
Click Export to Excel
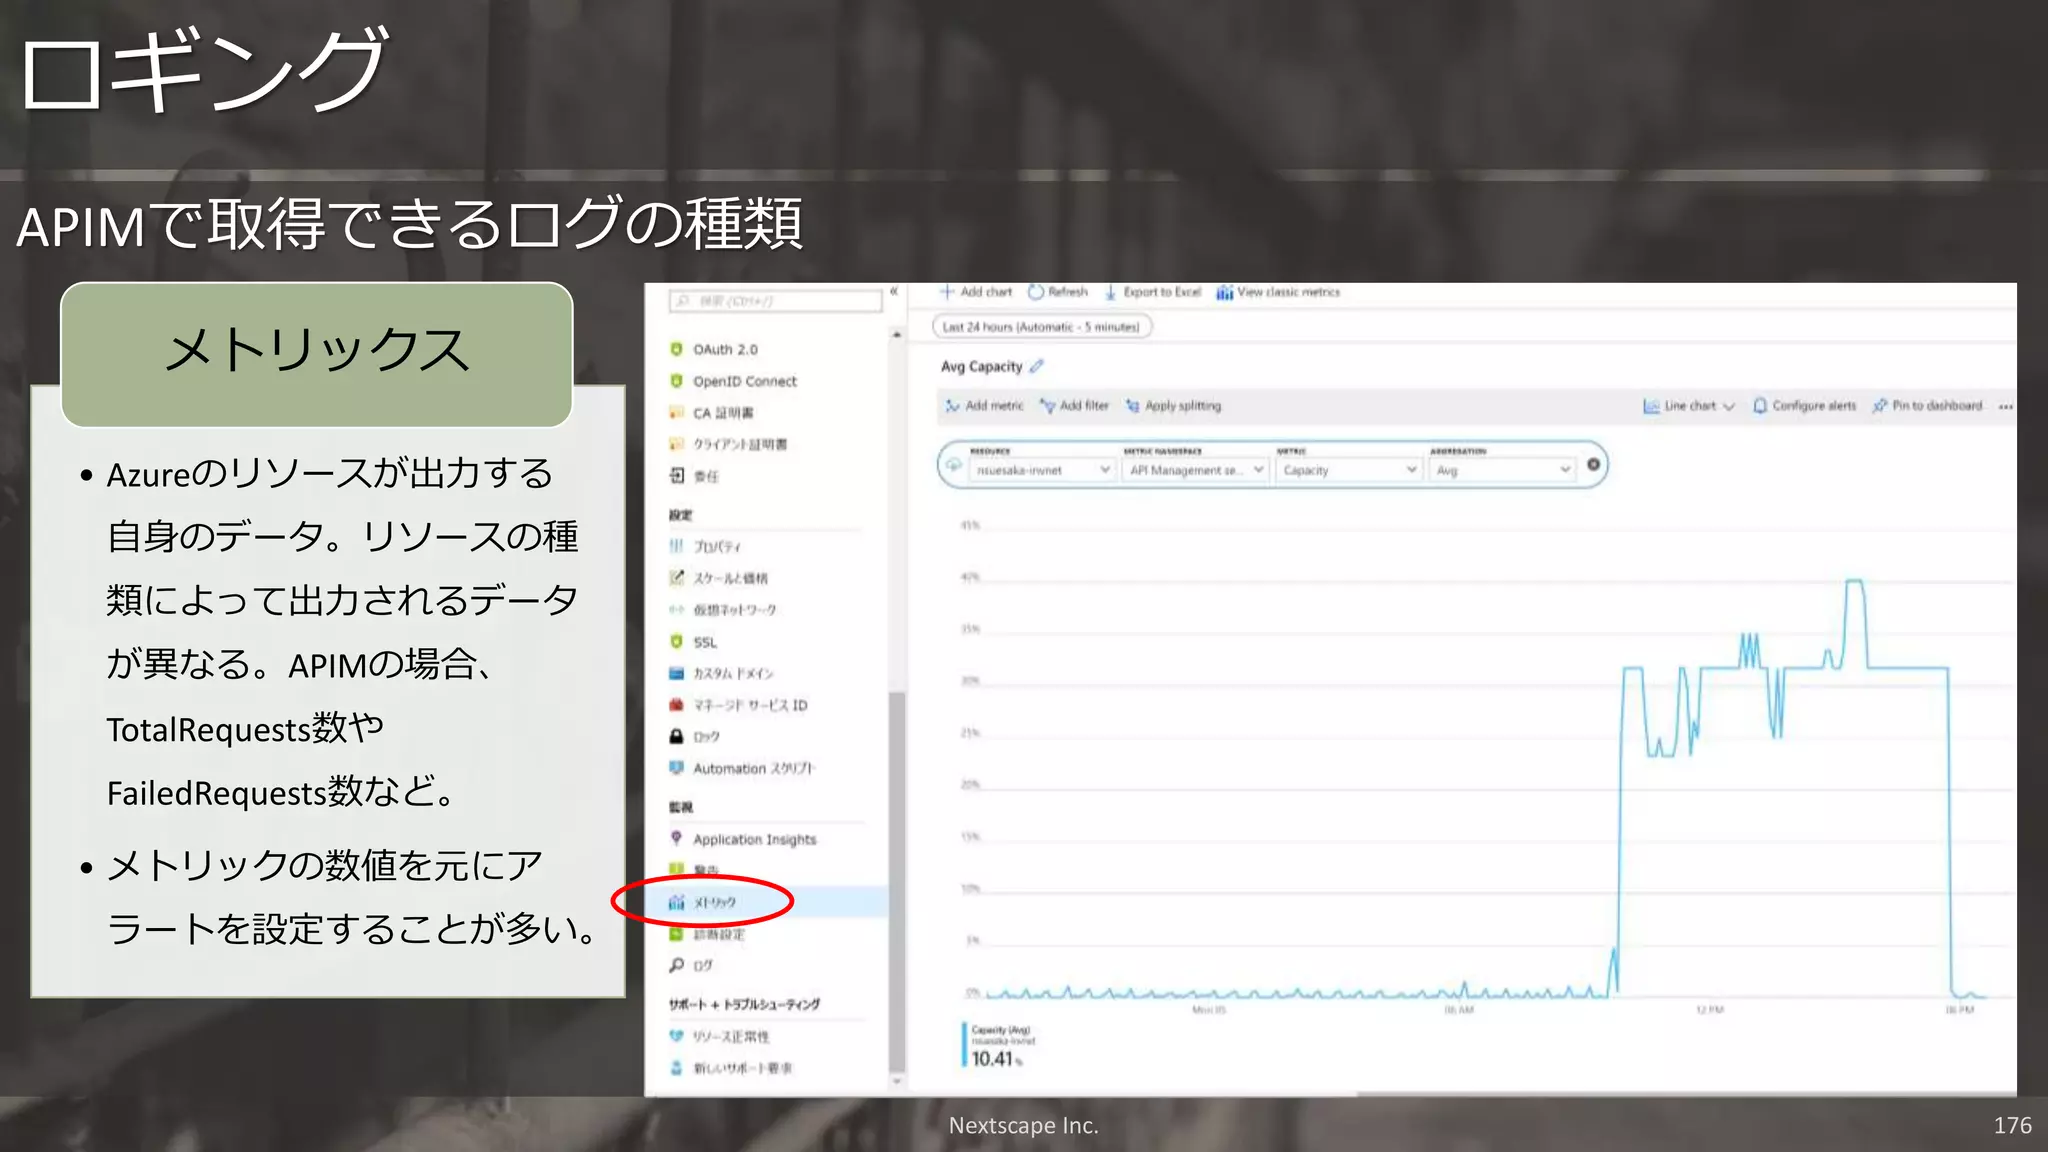(x=1153, y=292)
